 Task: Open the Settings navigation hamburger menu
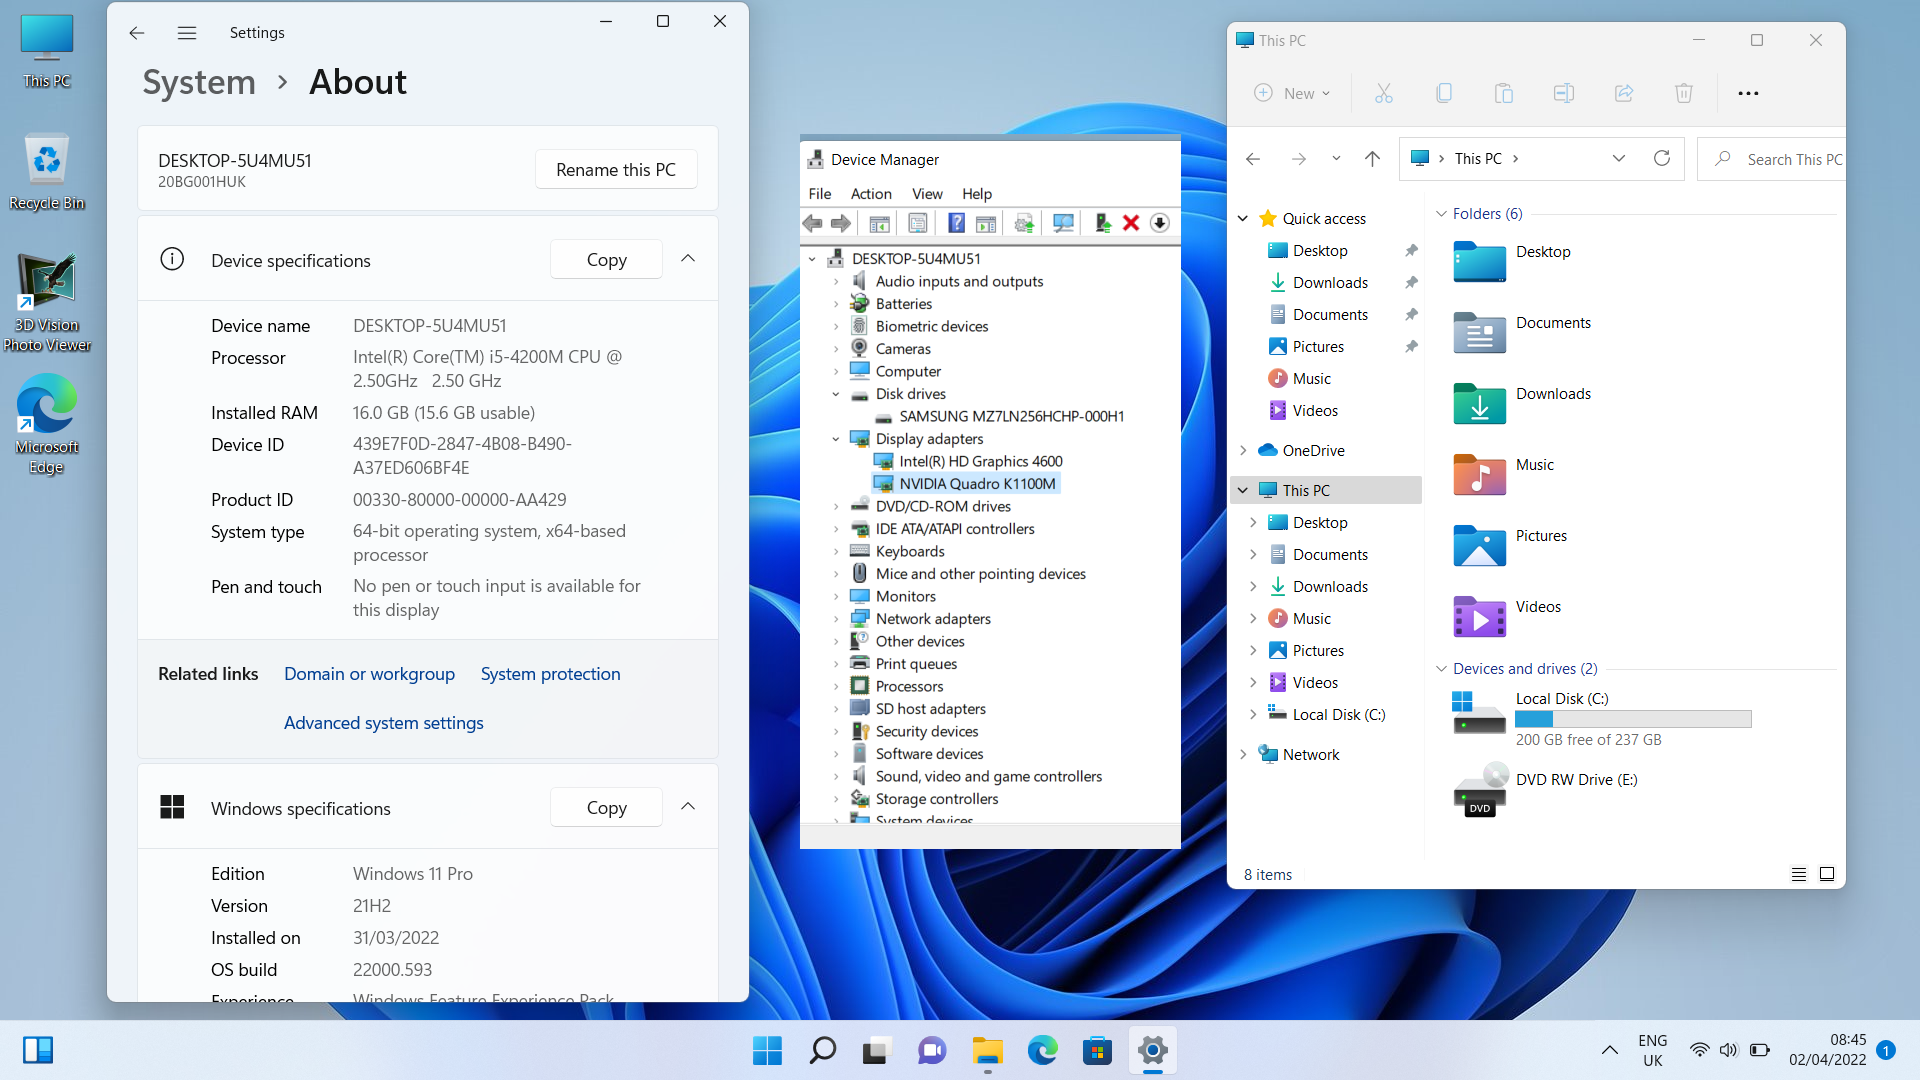click(187, 33)
